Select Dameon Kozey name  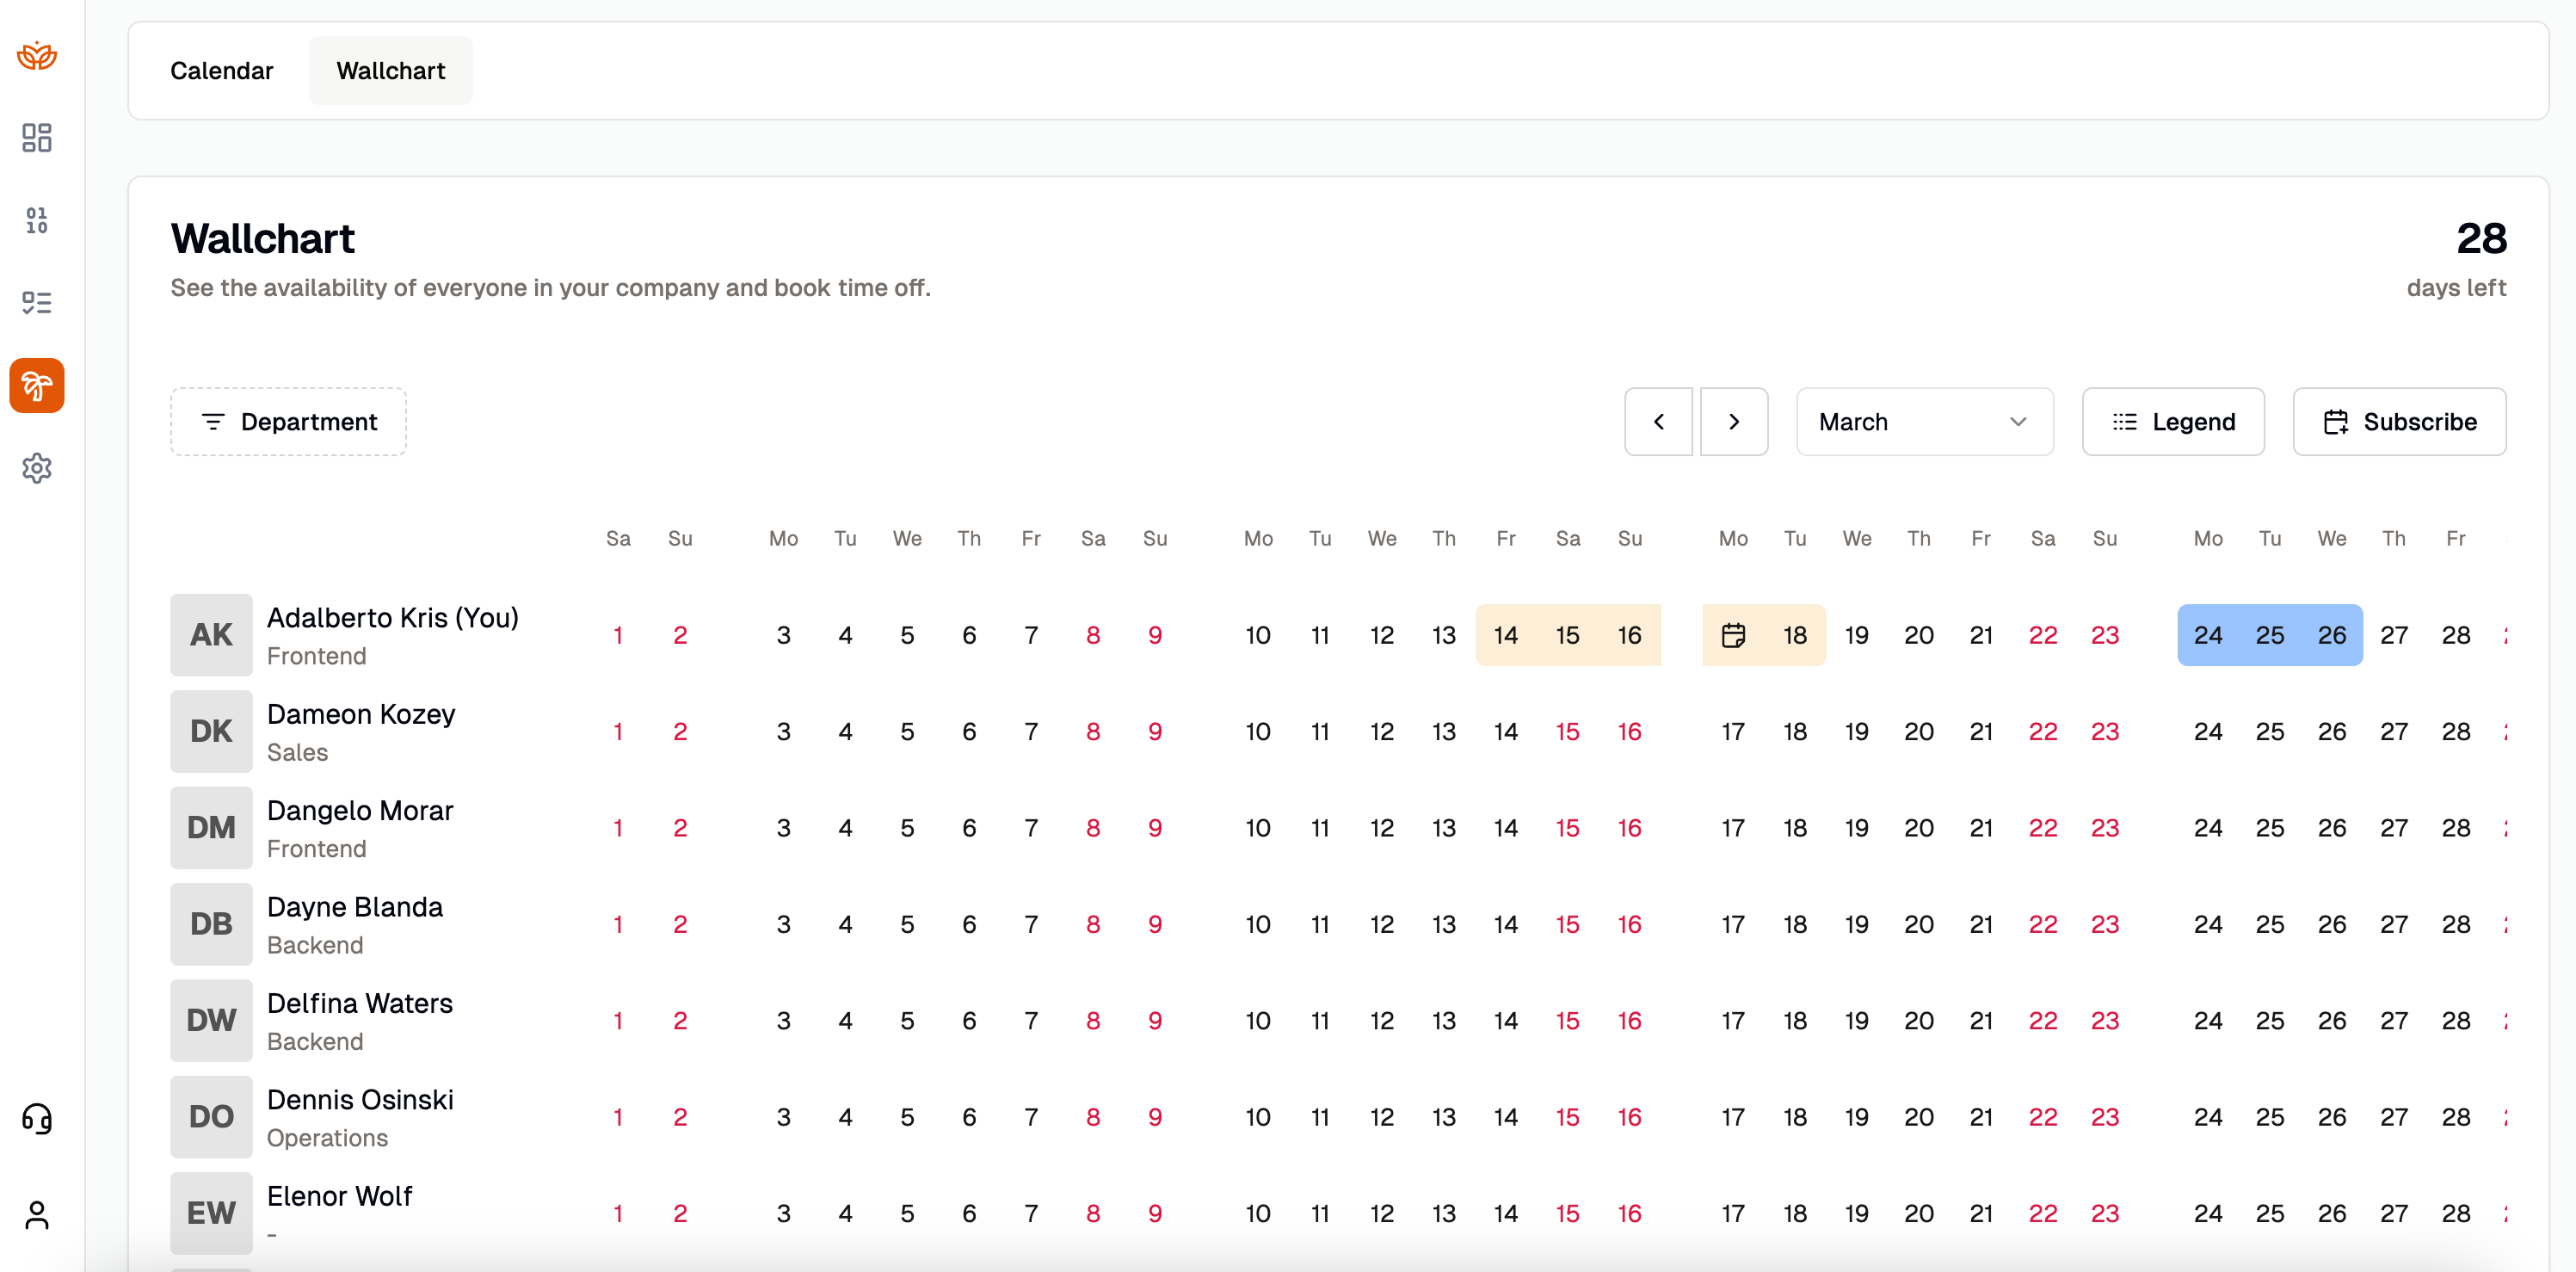pos(361,714)
